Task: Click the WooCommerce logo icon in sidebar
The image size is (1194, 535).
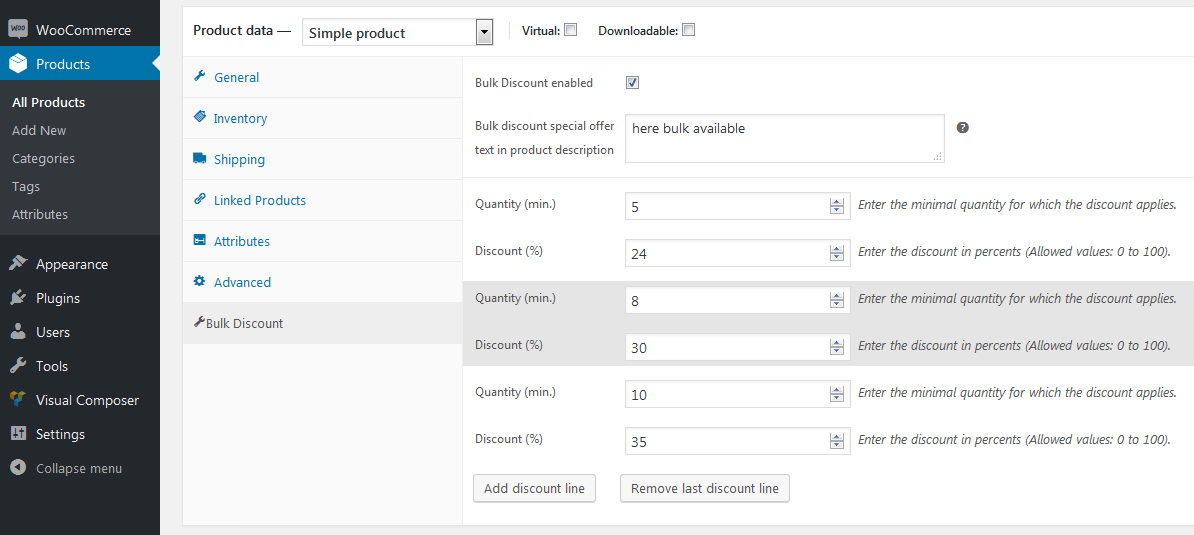Action: (x=17, y=30)
